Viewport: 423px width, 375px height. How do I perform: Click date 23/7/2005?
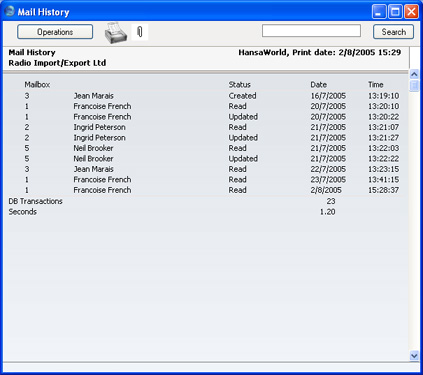click(328, 180)
